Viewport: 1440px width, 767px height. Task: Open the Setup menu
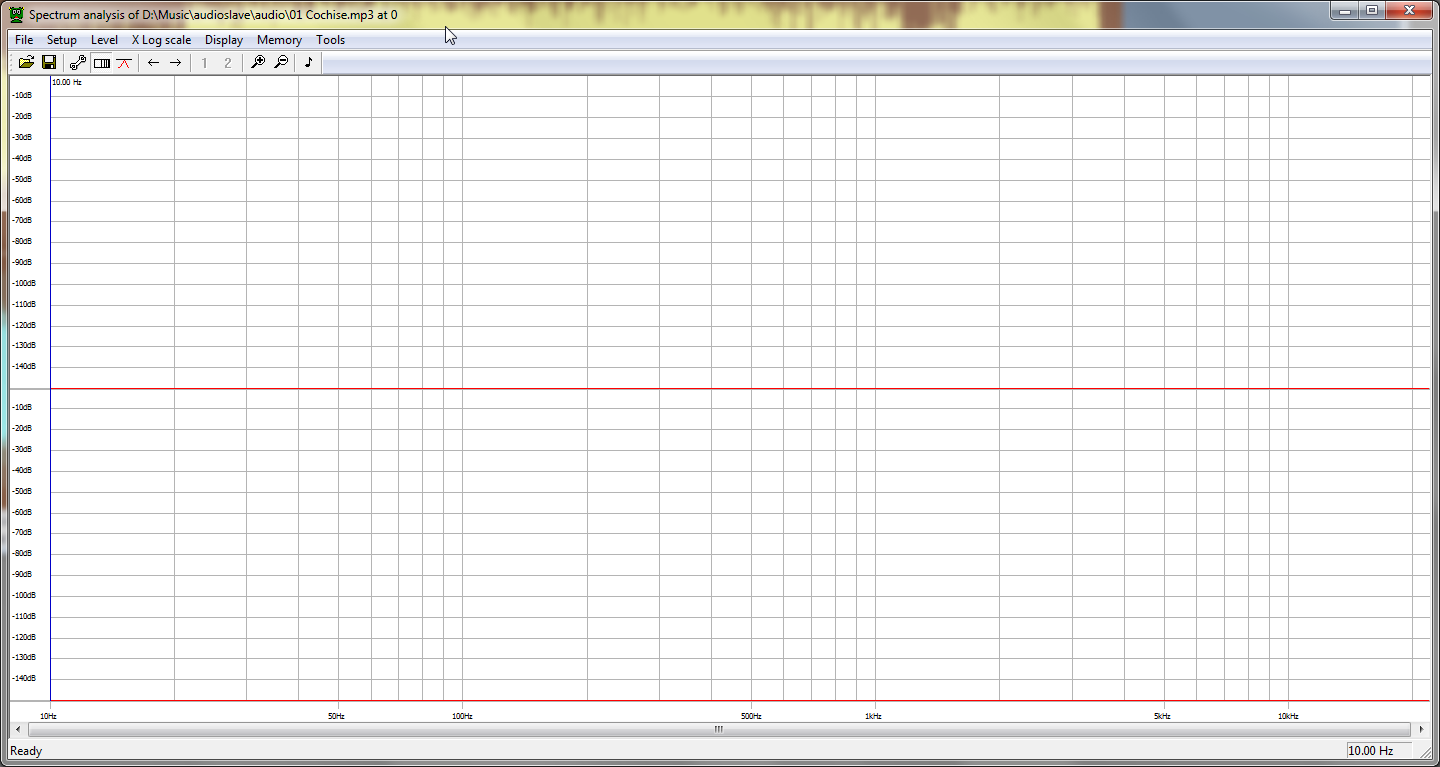click(62, 40)
